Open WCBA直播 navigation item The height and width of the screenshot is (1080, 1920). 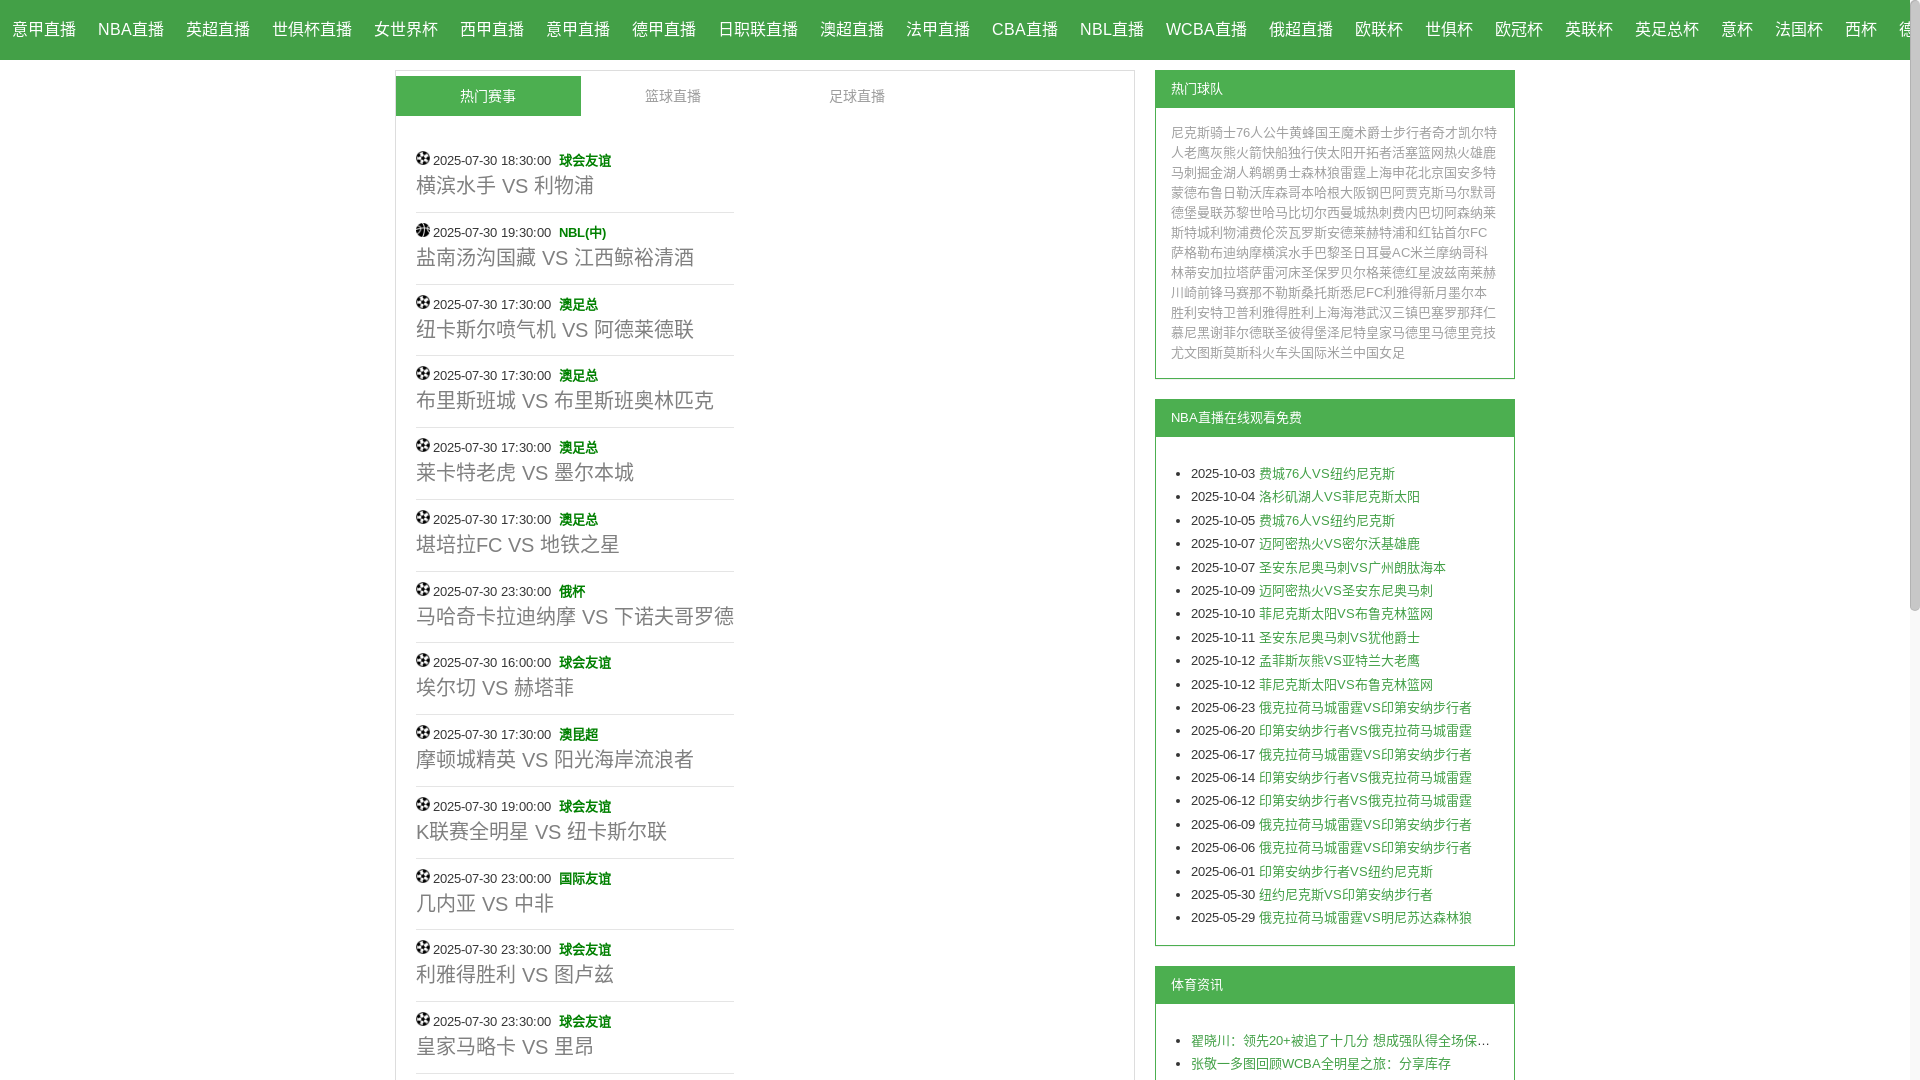[1206, 30]
